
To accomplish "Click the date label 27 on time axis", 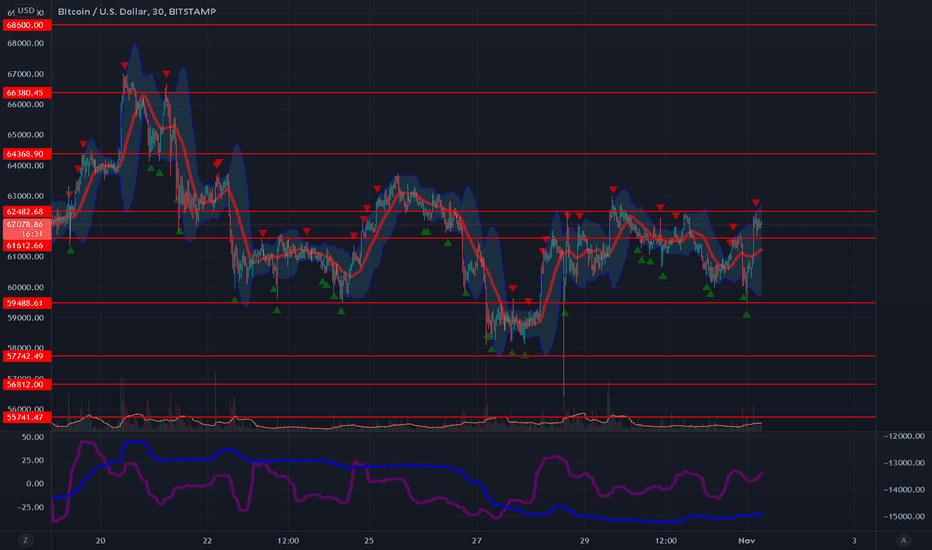I will click(477, 540).
